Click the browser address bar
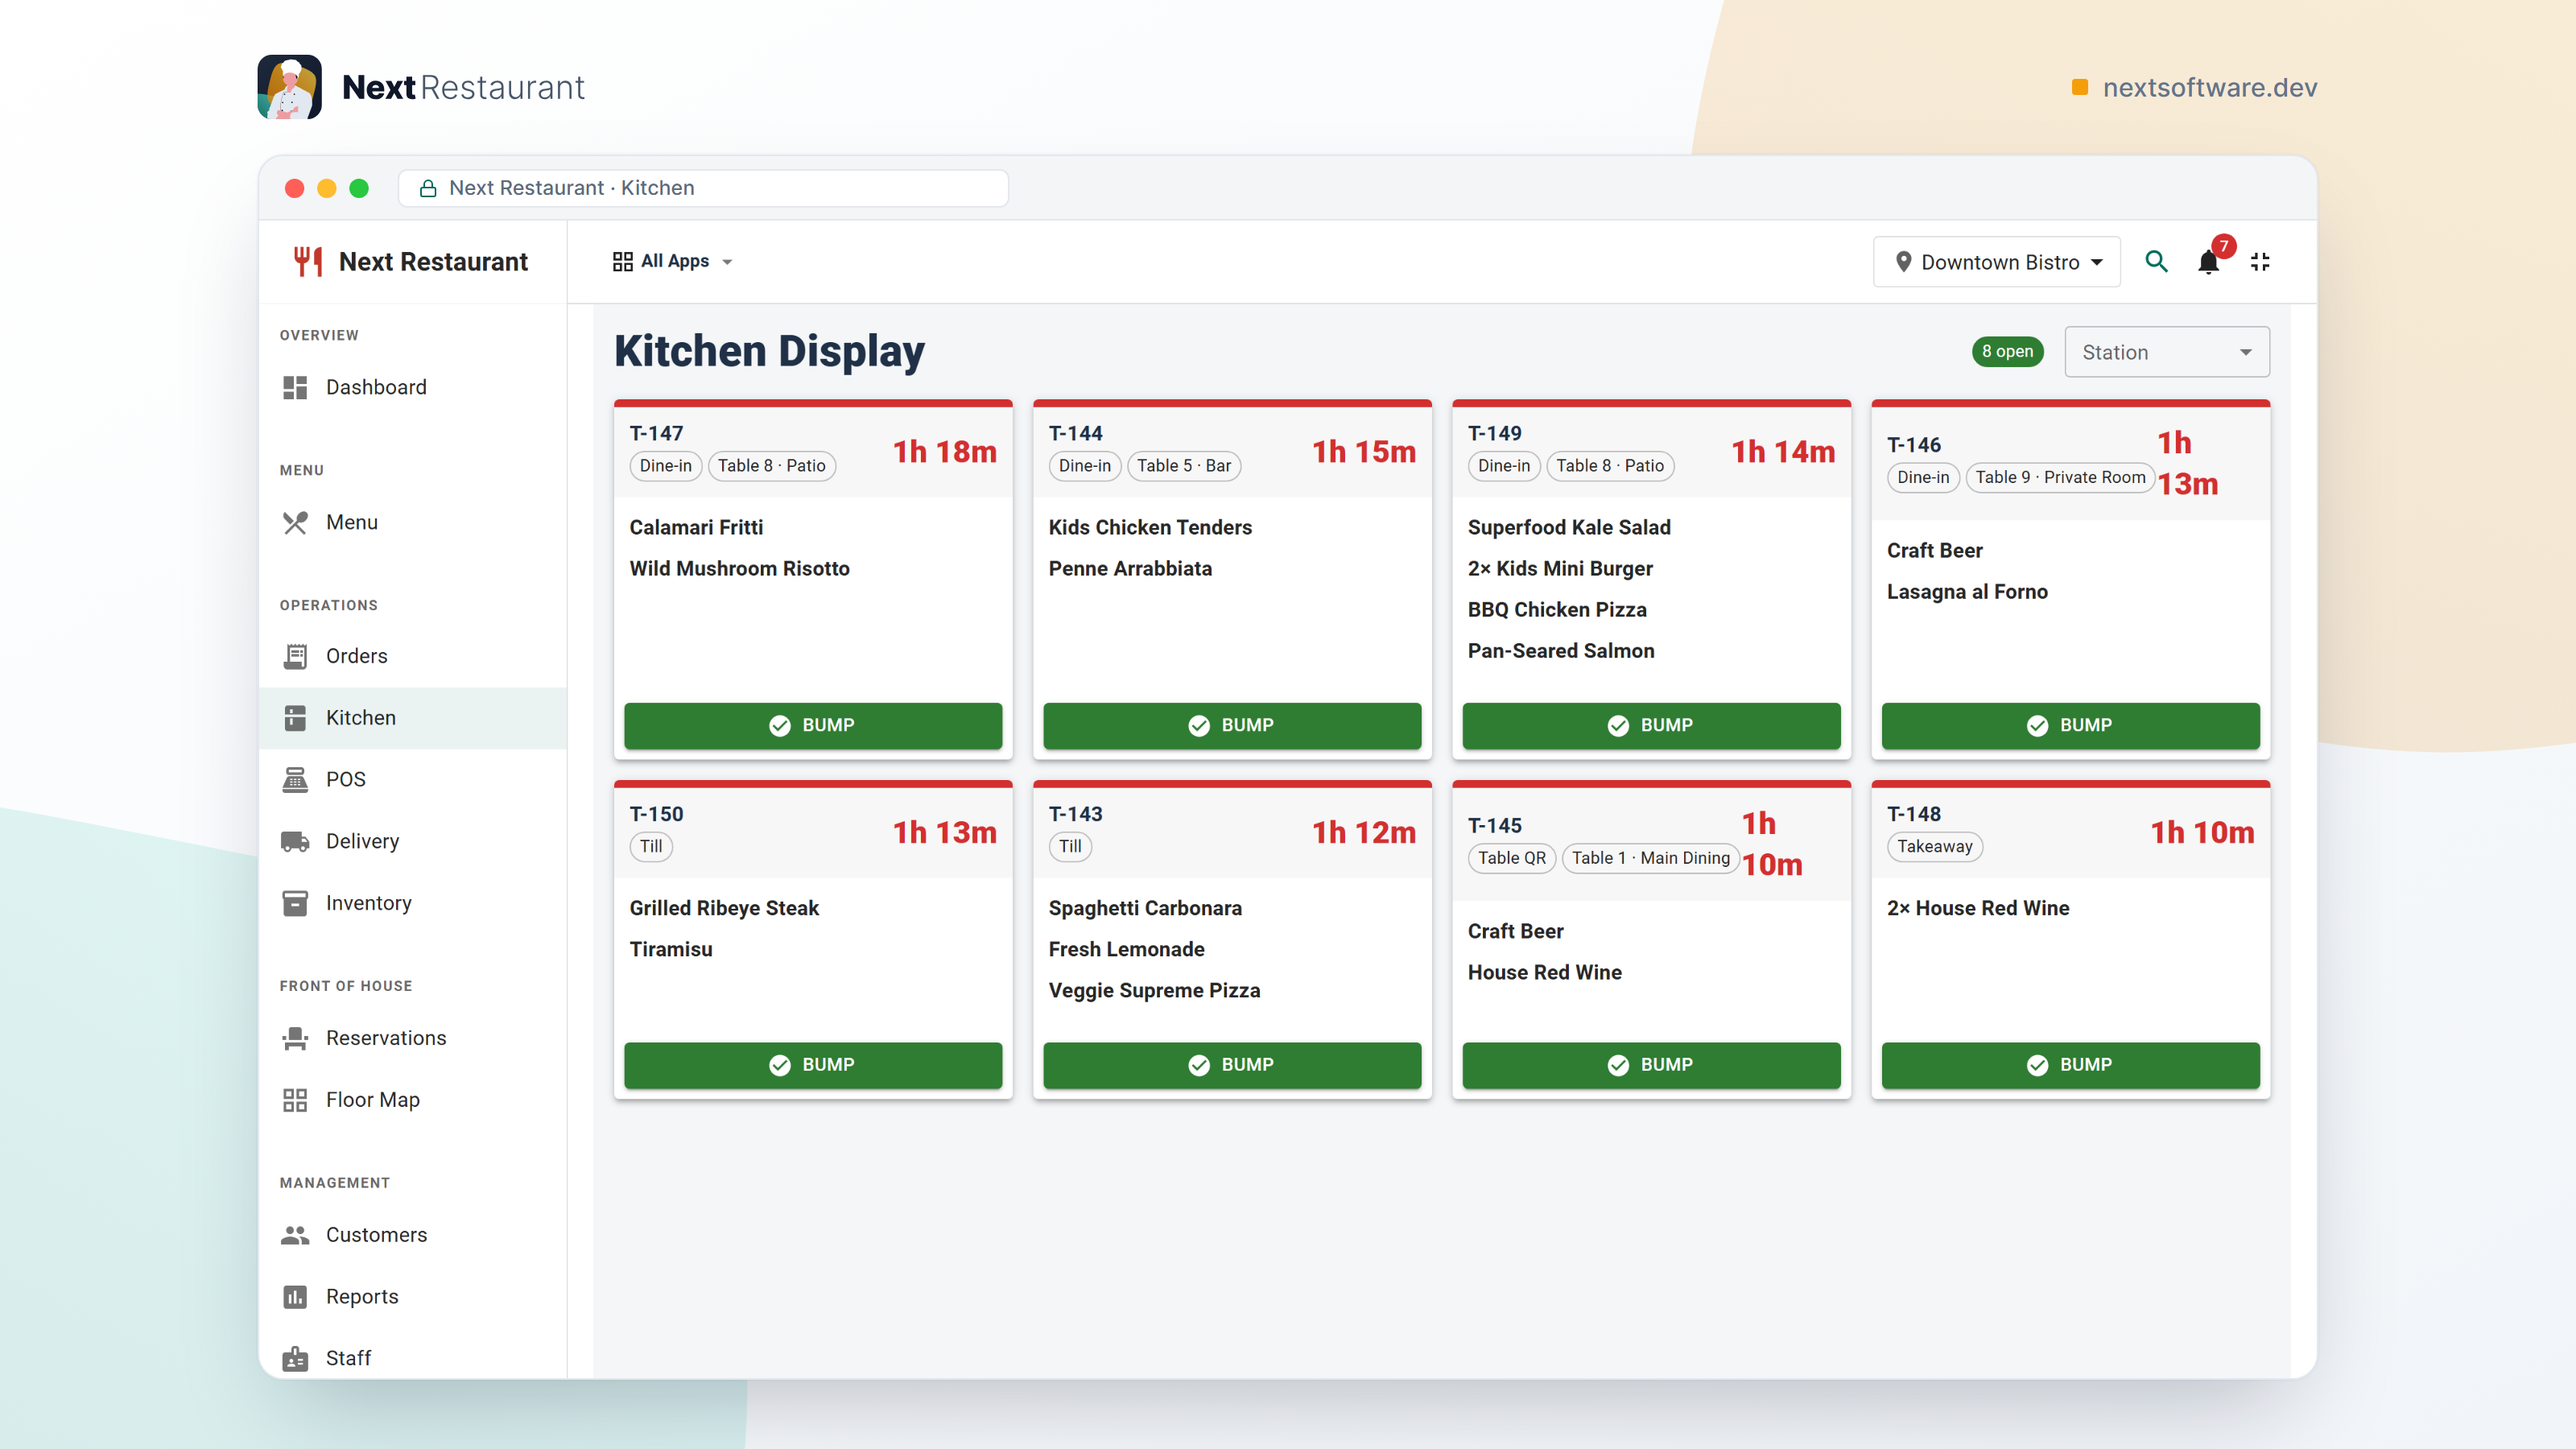2576x1449 pixels. tap(703, 188)
